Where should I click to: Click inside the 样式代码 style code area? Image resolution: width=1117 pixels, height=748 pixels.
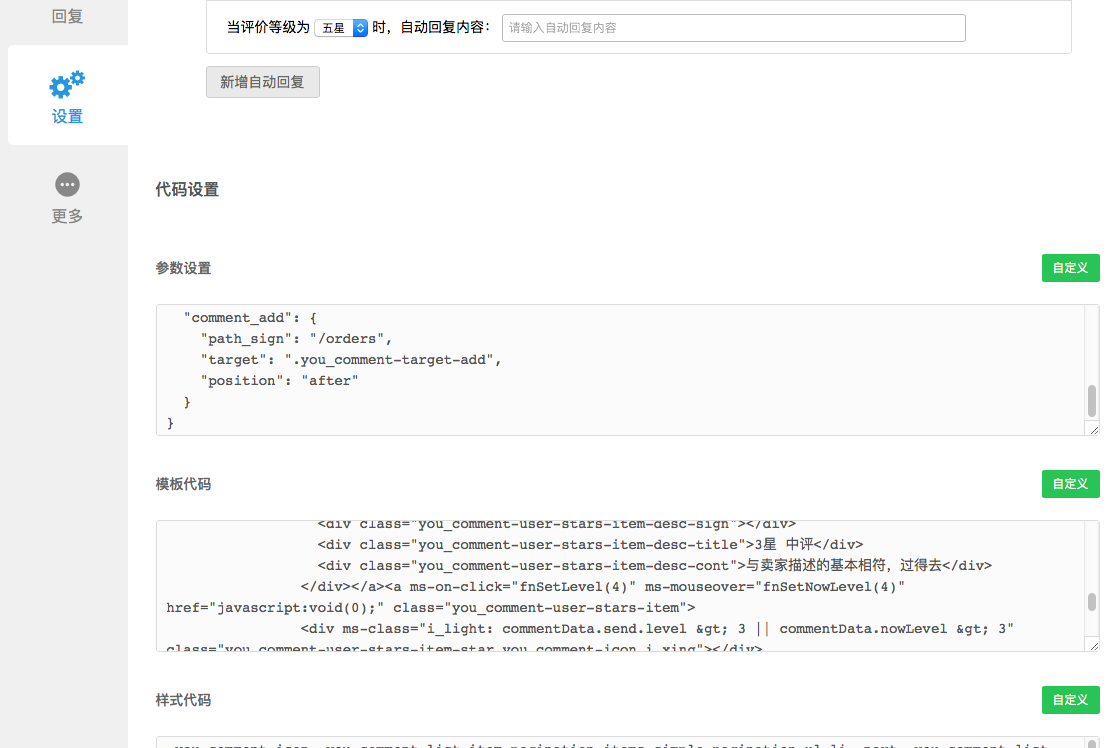pos(500,743)
